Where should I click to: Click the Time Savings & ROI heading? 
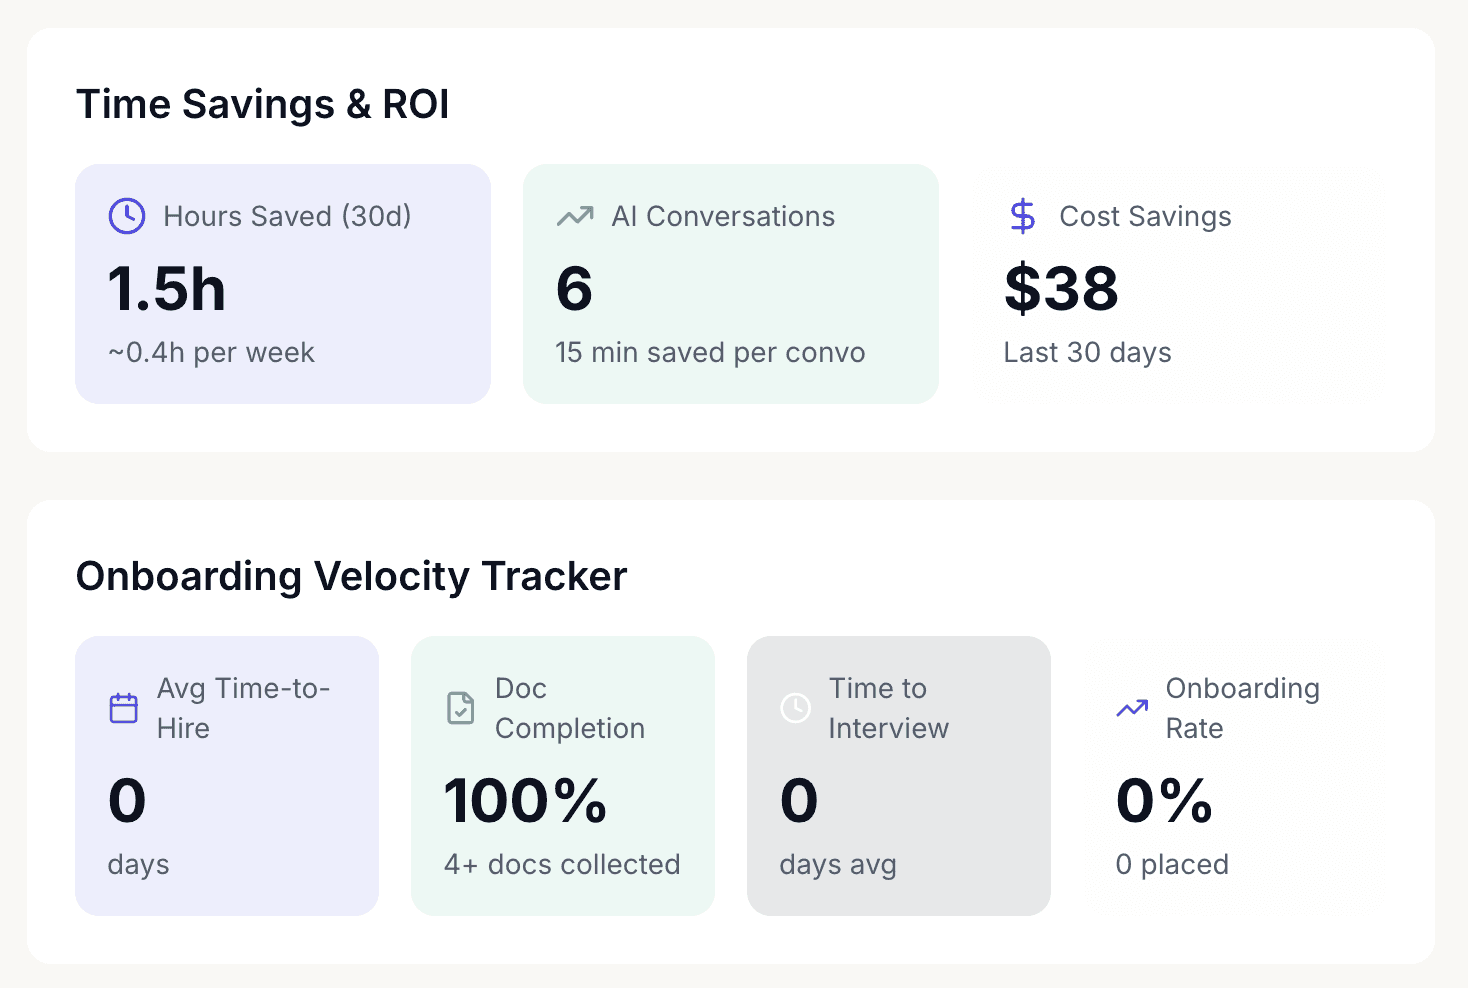click(263, 103)
